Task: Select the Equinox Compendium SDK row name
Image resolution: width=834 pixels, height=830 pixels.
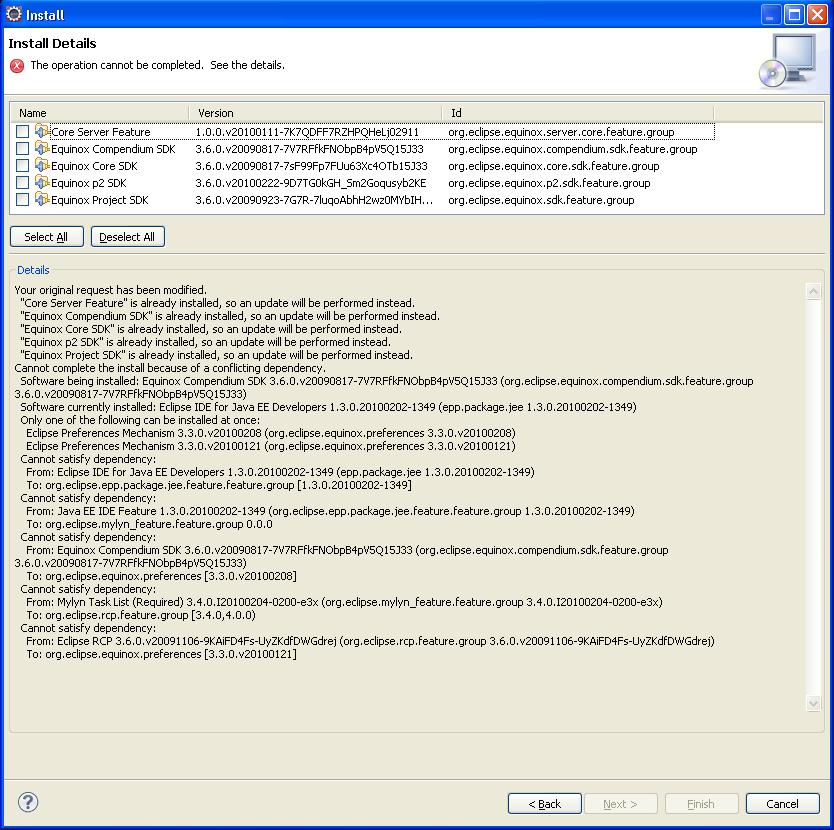Action: coord(113,149)
